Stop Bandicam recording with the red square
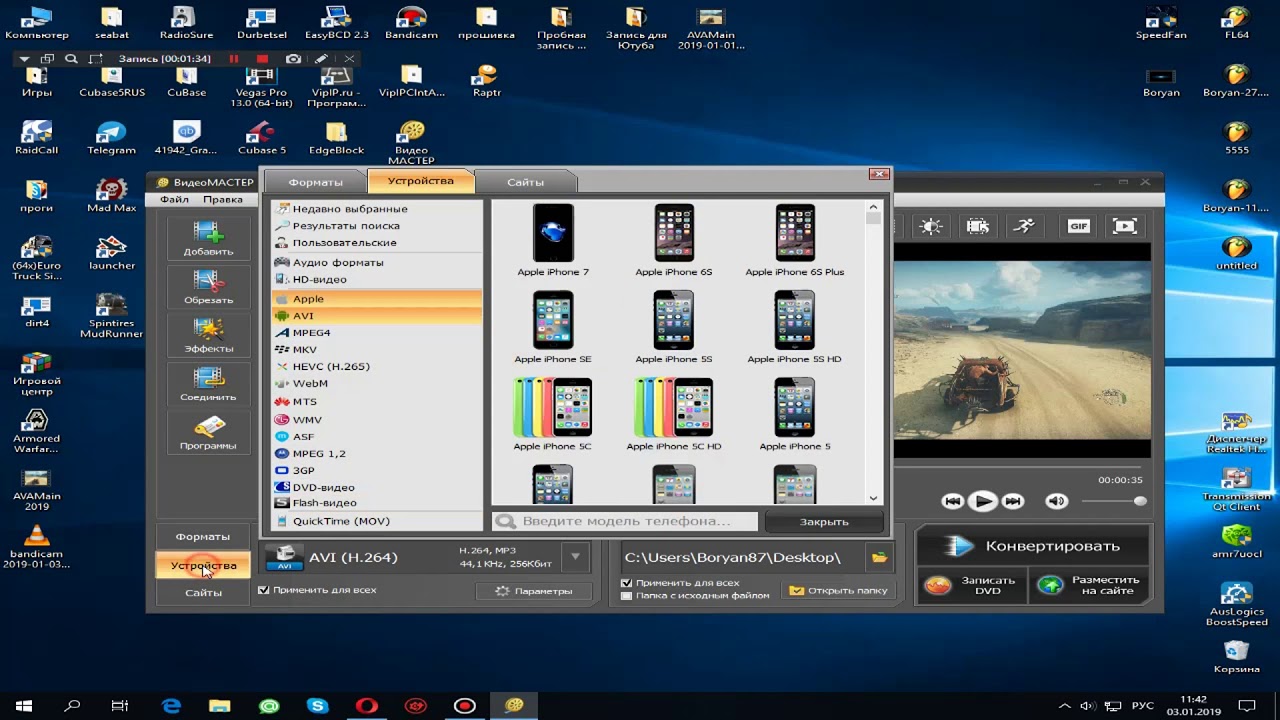 tap(263, 59)
